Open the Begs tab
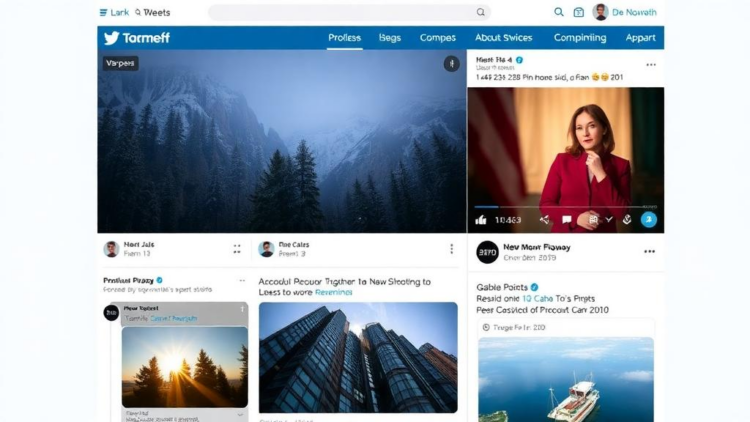 [390, 38]
